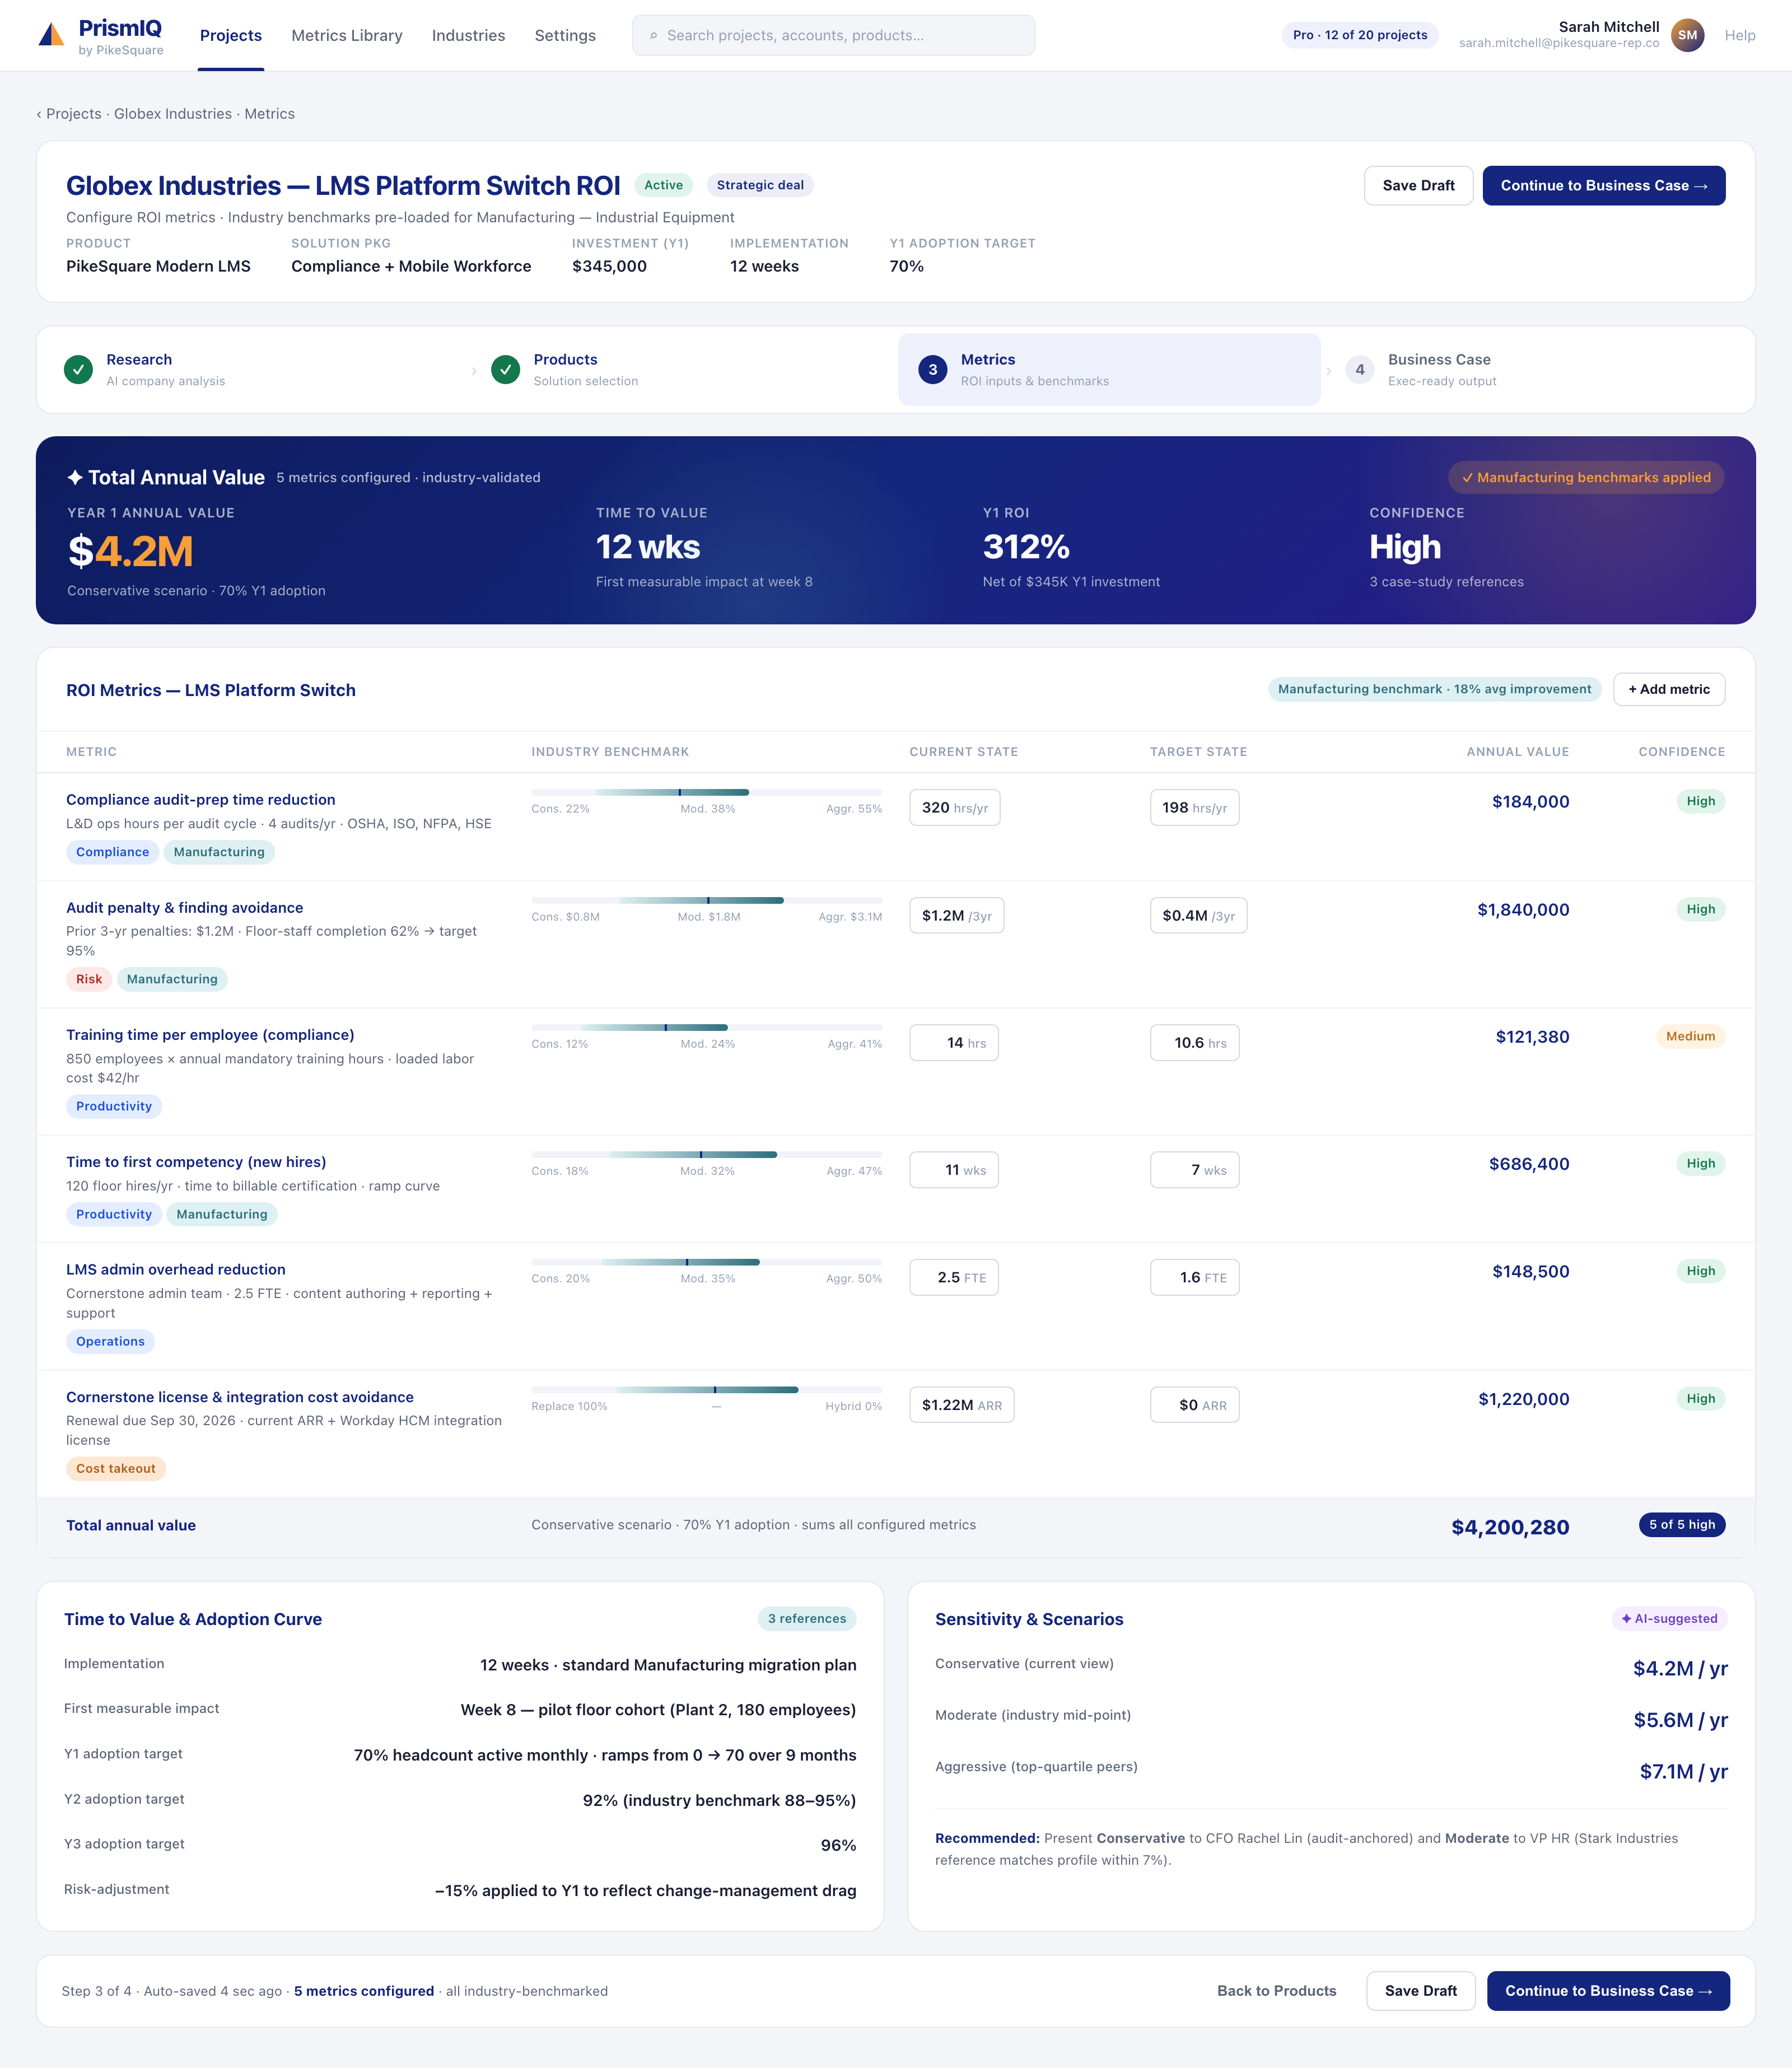Image resolution: width=1792 pixels, height=2068 pixels.
Task: Click the header Continue to Business Case button
Action: coord(1603,186)
